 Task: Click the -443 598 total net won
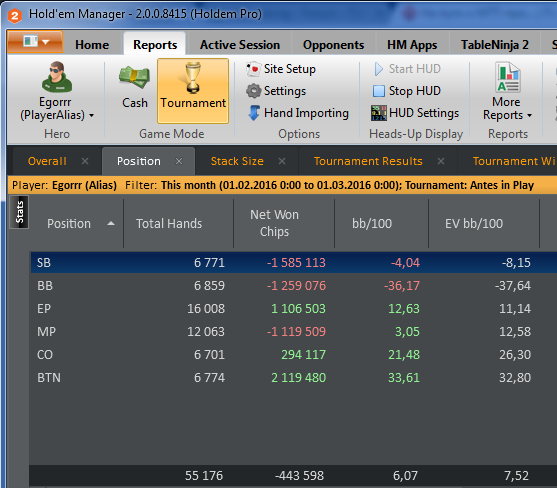[299, 476]
